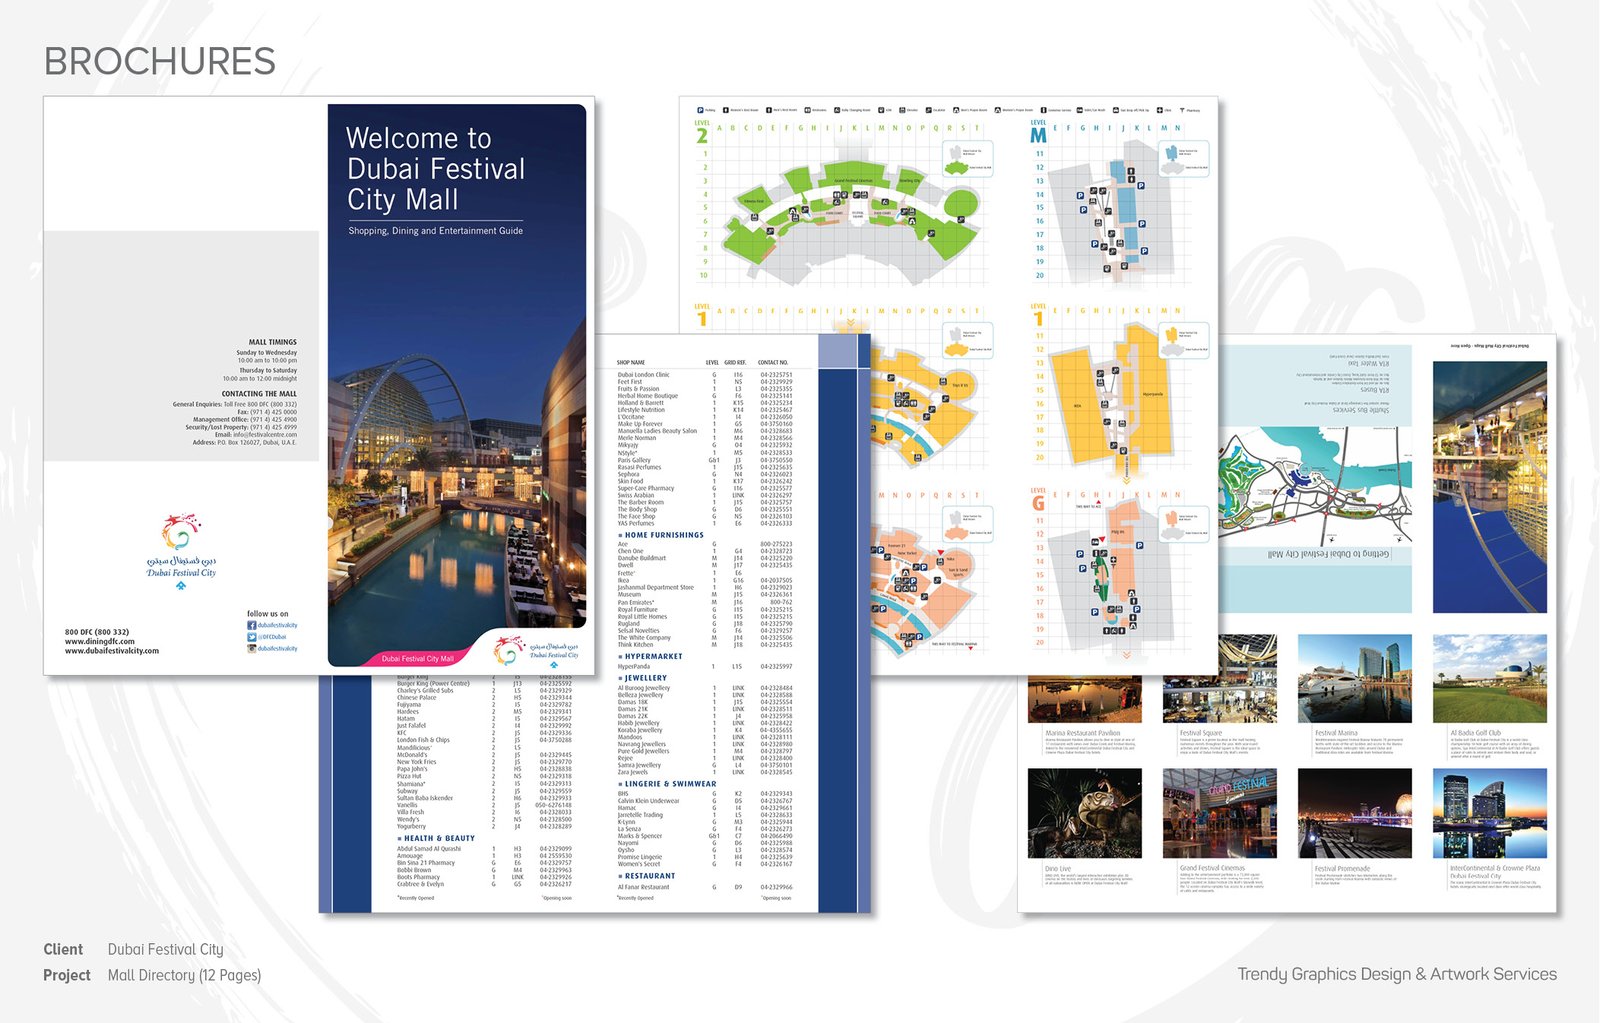
Task: Click the Dubai Festival City client name in the footer
Action: [166, 949]
